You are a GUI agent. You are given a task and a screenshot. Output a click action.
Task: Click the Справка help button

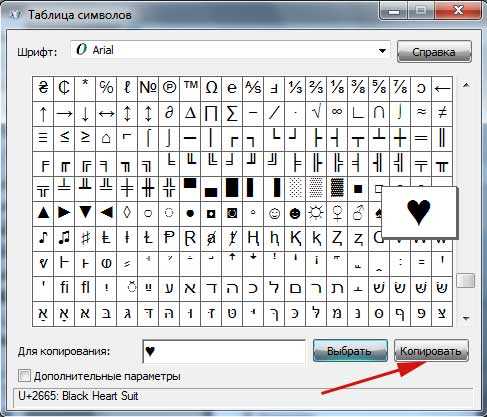click(x=434, y=52)
